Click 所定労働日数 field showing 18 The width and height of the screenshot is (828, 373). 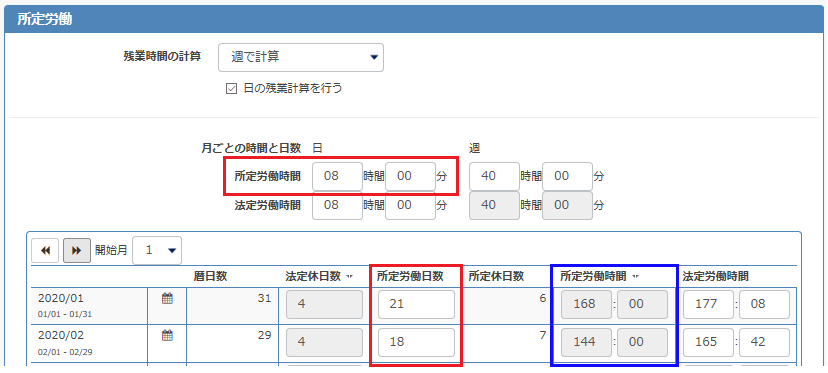[x=416, y=342]
